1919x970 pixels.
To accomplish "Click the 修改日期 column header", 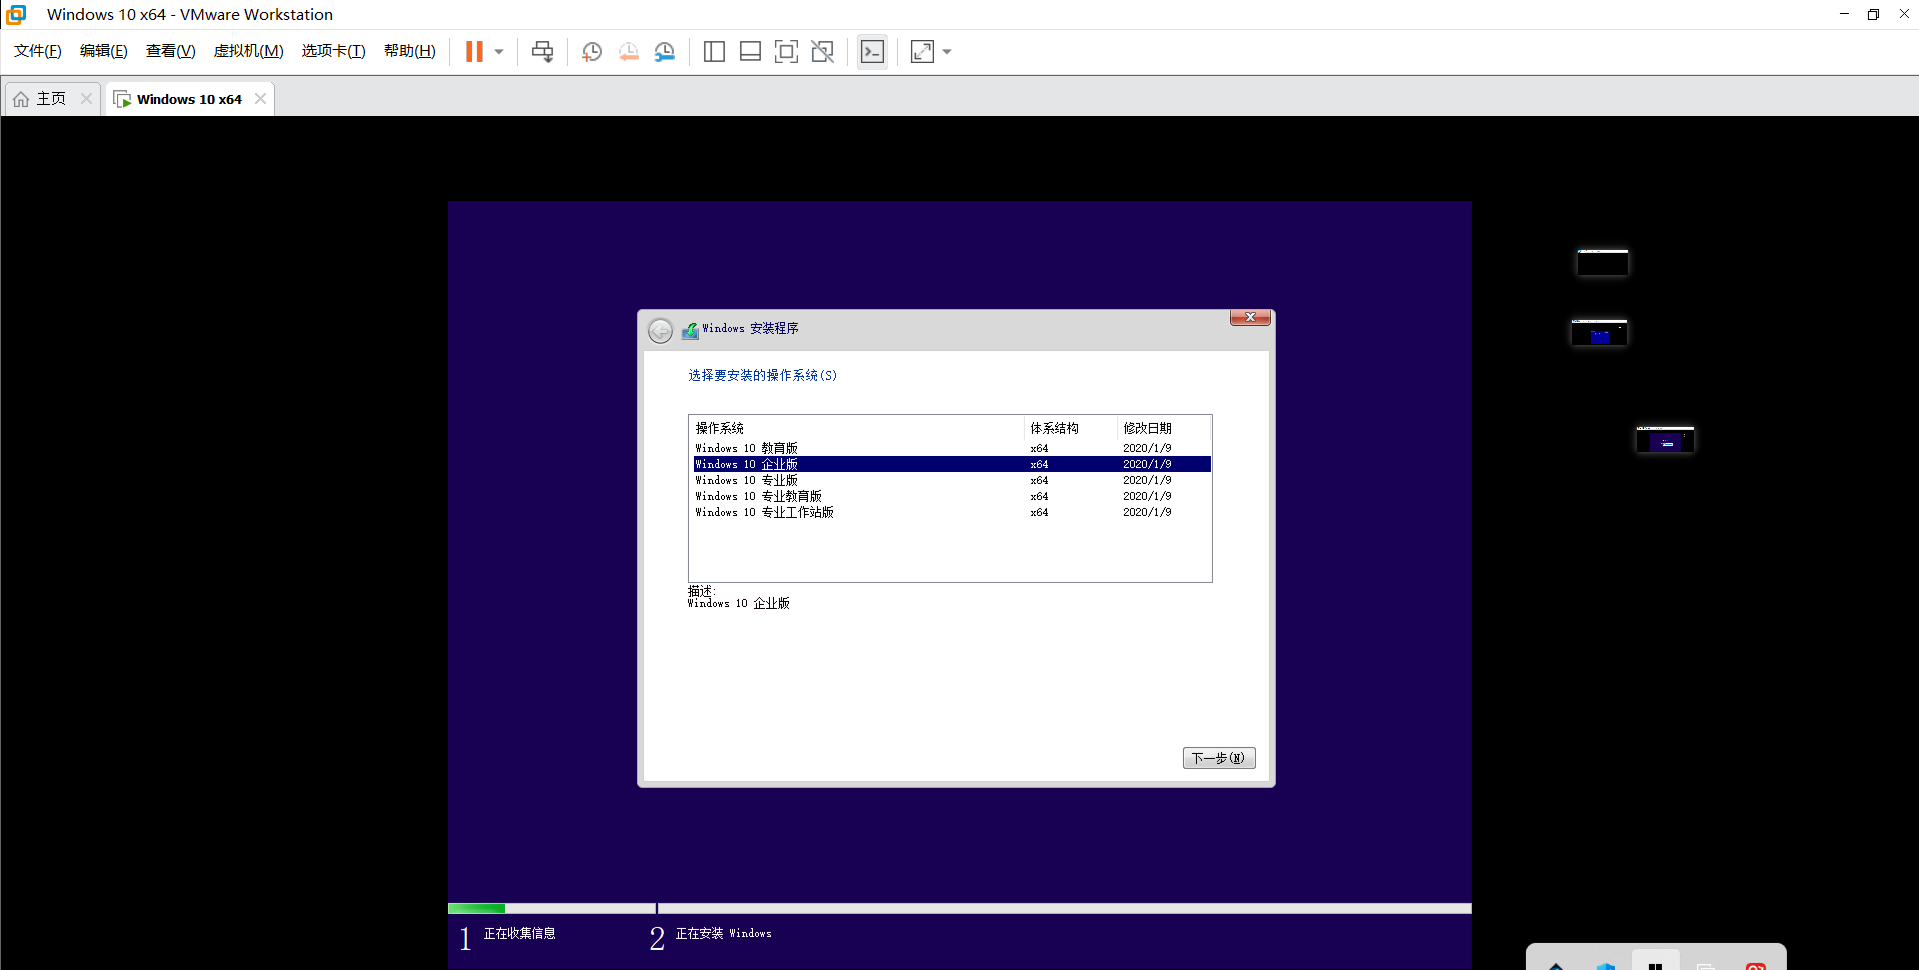I will [1163, 428].
